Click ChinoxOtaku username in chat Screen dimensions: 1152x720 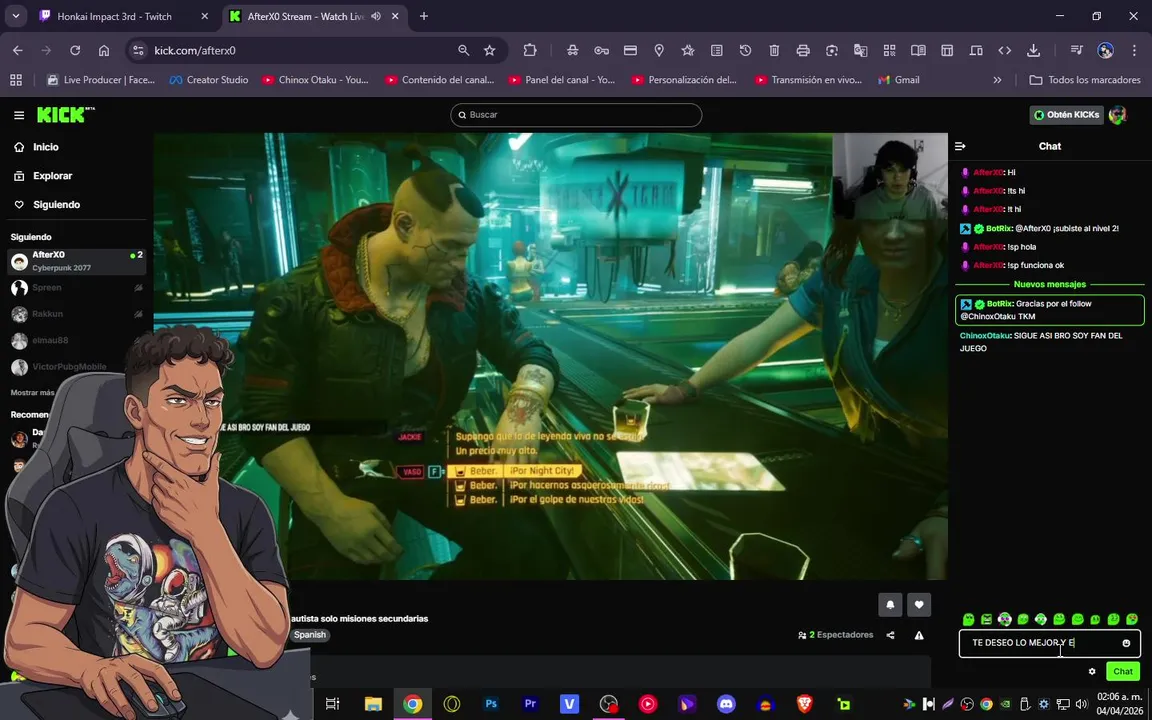984,336
